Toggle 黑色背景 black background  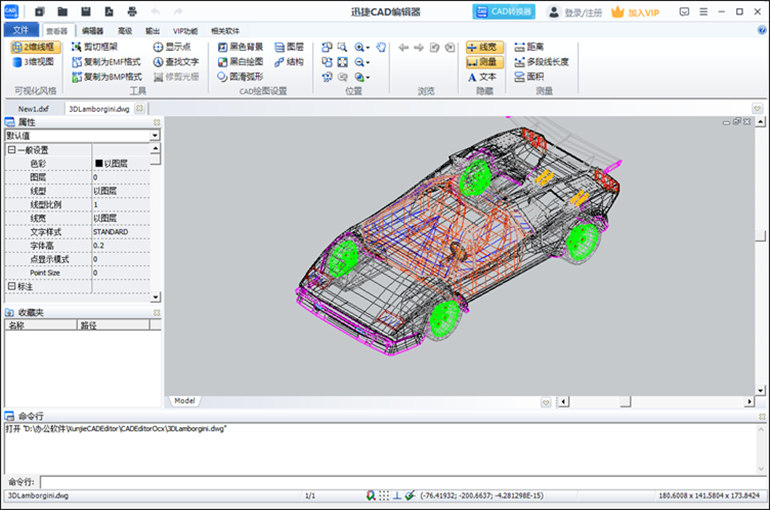pos(241,47)
